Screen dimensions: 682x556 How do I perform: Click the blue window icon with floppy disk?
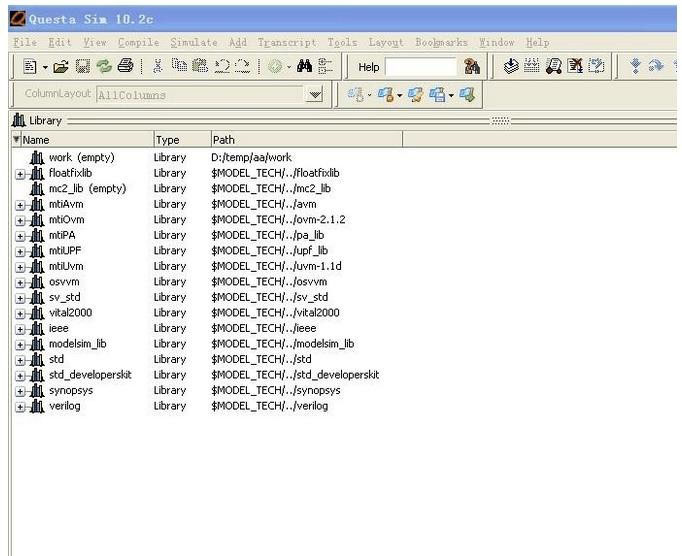pos(437,94)
